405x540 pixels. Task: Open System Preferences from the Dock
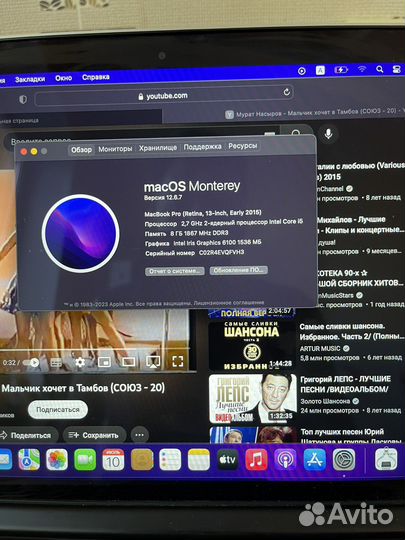click(x=344, y=460)
